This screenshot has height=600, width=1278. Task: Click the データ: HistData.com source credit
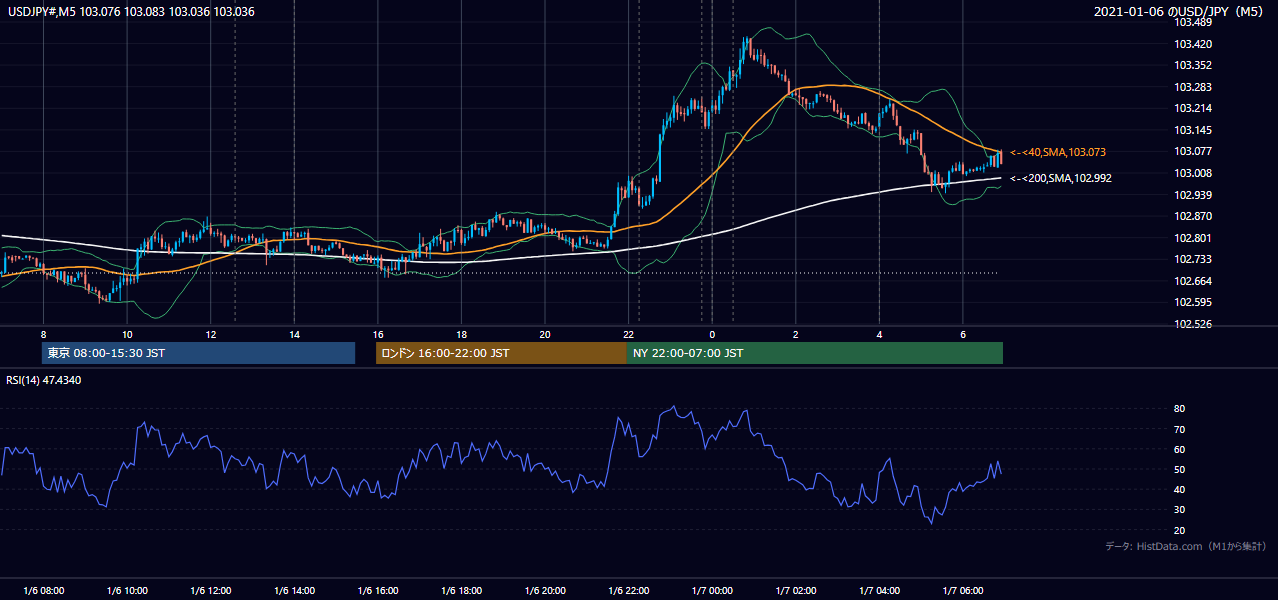point(1186,546)
